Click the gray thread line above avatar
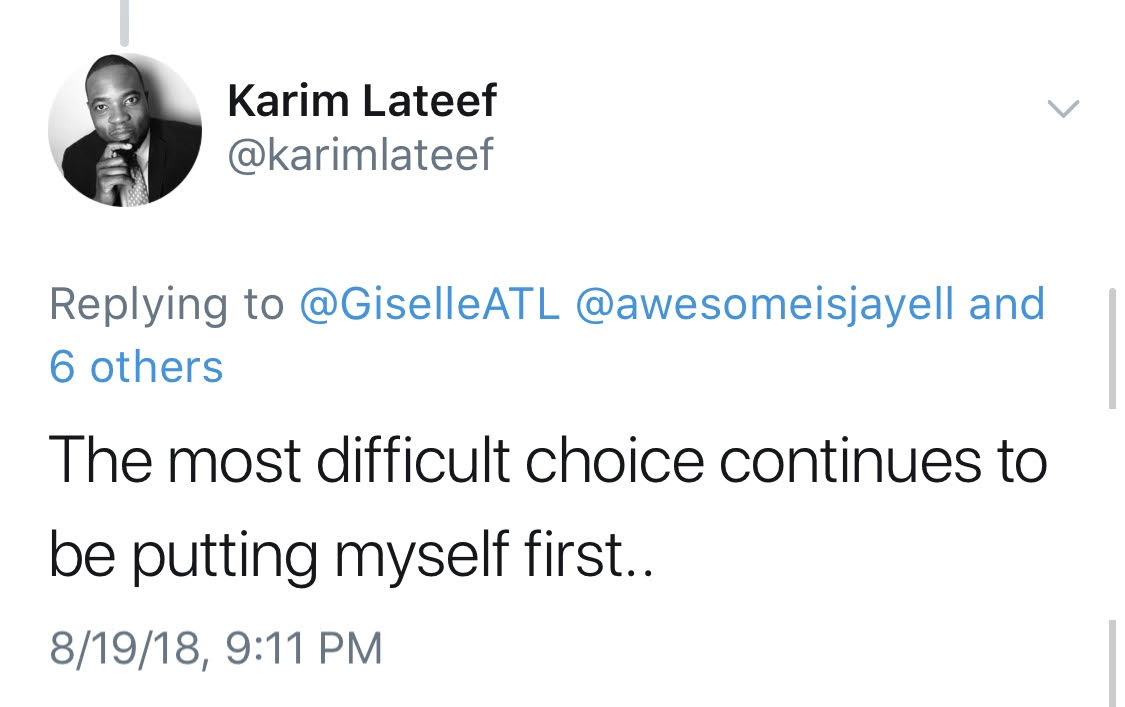The image size is (1125, 707). tap(124, 22)
